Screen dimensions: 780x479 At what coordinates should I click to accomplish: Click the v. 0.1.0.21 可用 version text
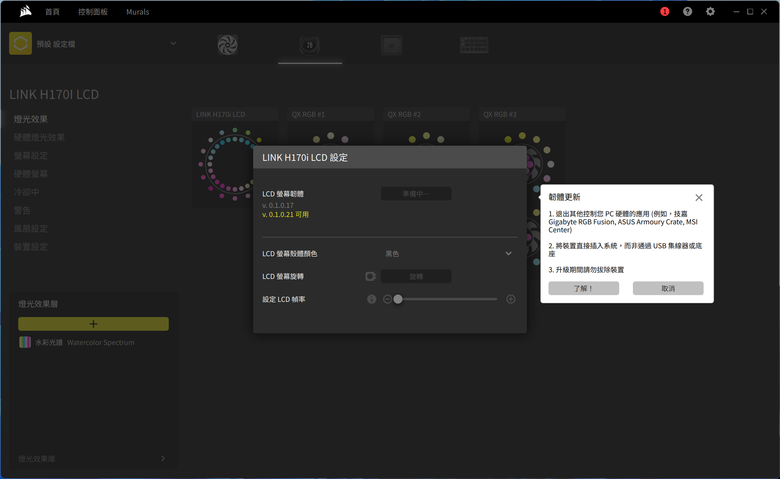(286, 214)
